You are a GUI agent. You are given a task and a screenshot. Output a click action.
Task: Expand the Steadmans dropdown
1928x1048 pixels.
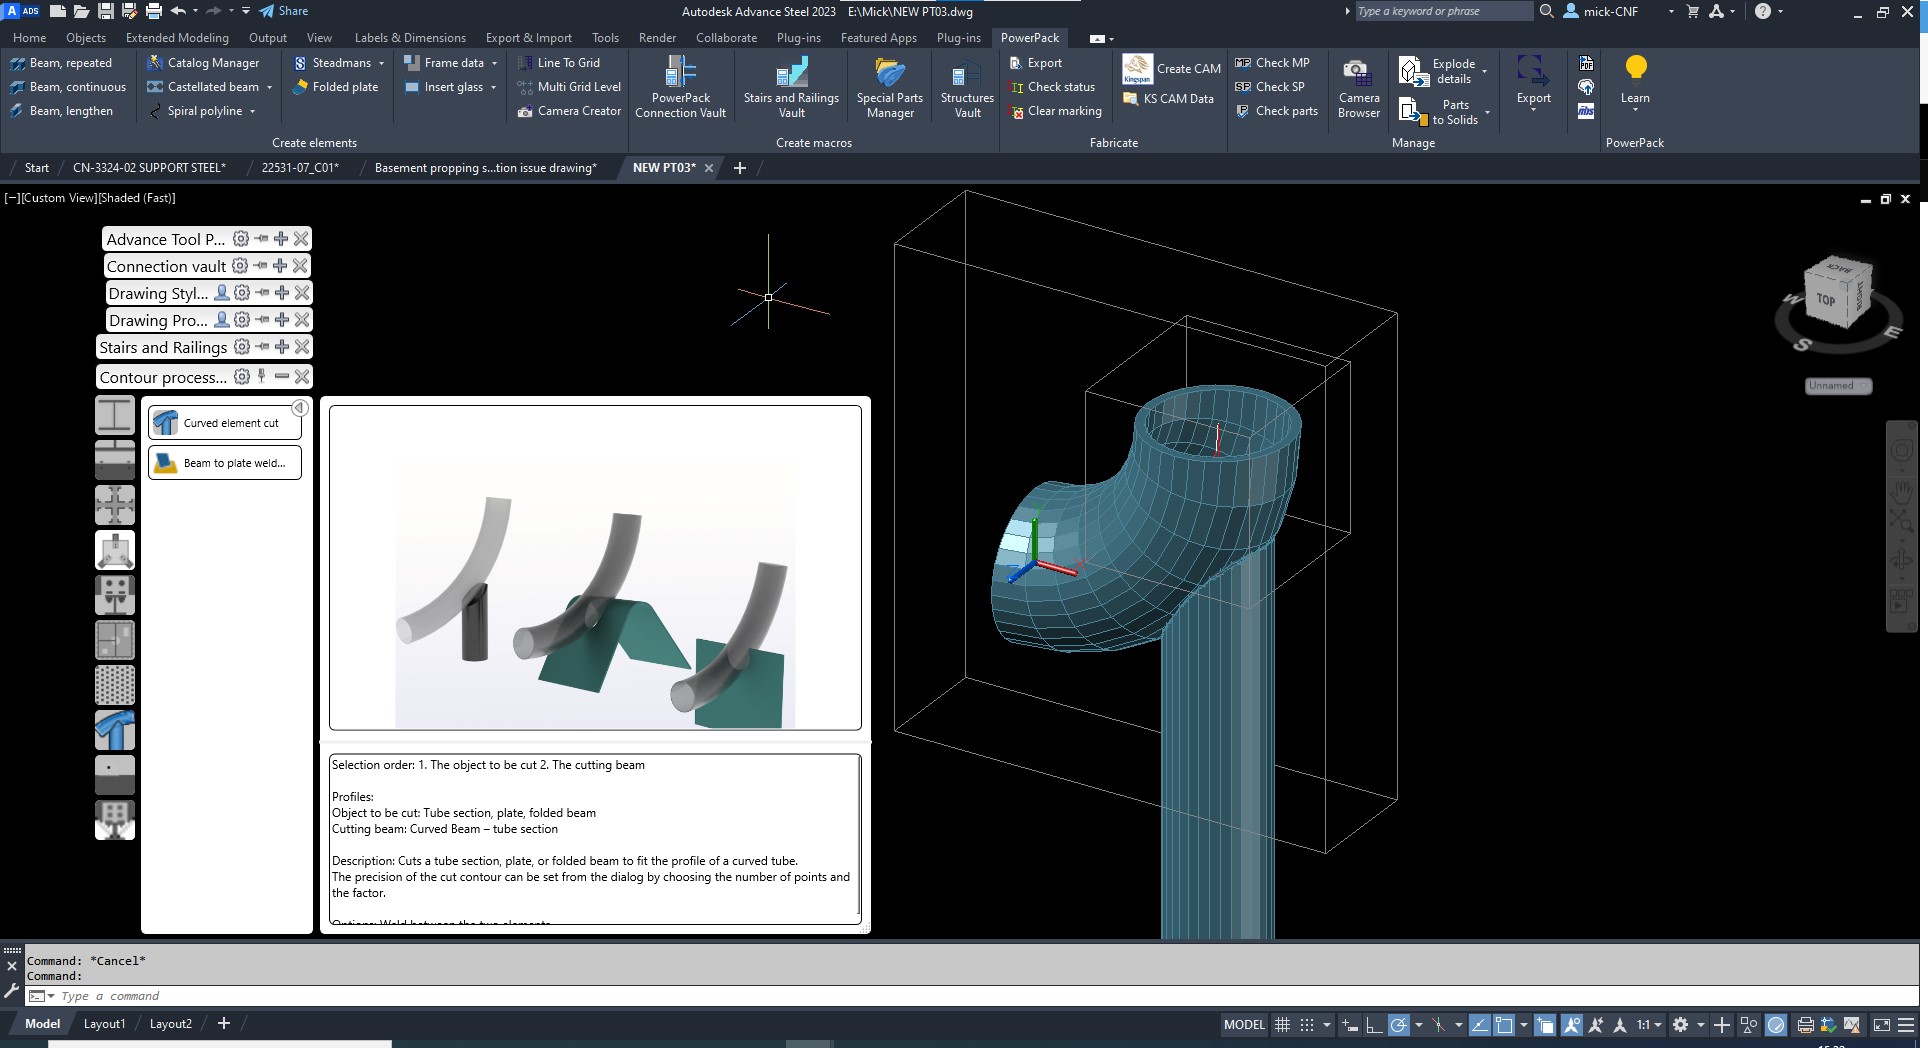[x=381, y=63]
